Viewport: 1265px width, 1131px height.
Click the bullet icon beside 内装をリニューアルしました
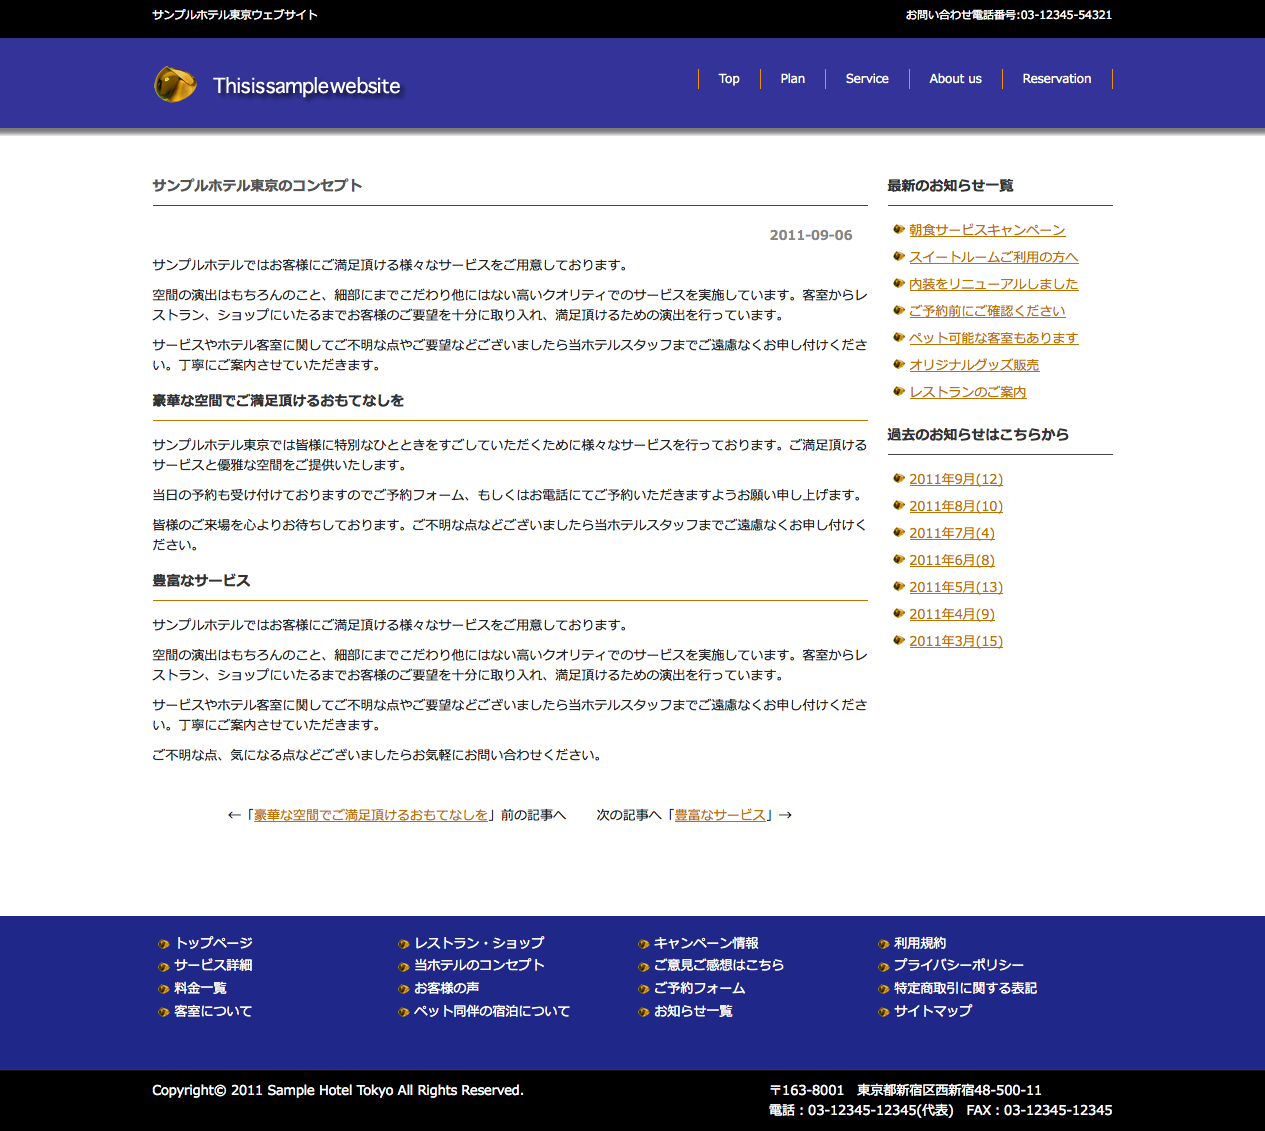899,284
